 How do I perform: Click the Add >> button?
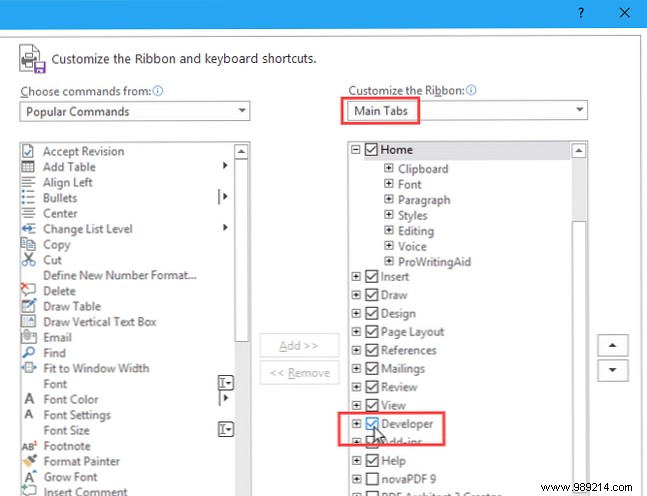[299, 345]
